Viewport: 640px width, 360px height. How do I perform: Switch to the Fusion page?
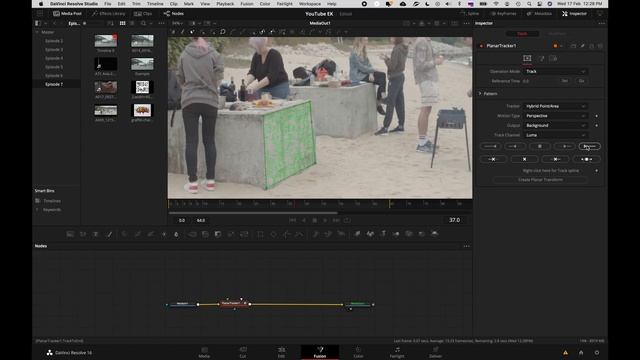320,352
